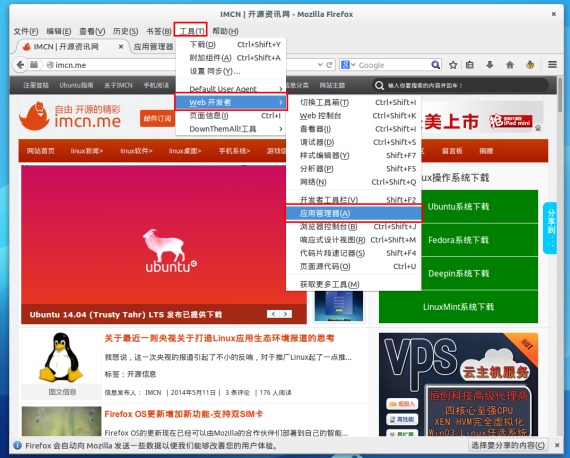Click the back arrow navigation button
This screenshot has height=458, width=570.
point(20,65)
